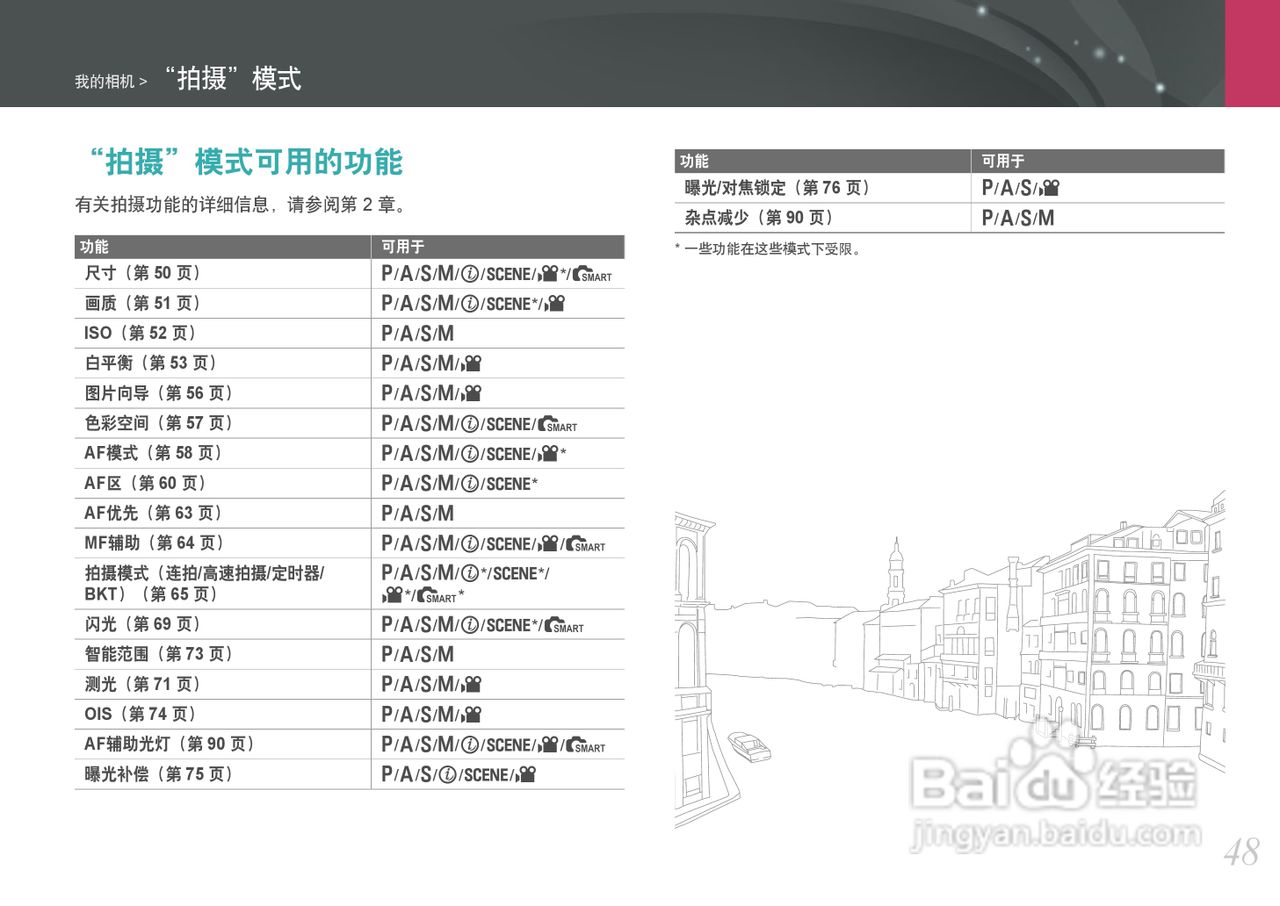This screenshot has height=906, width=1280.
Task: Click the P/A/S/M modes in the ISO row
Action: (418, 334)
